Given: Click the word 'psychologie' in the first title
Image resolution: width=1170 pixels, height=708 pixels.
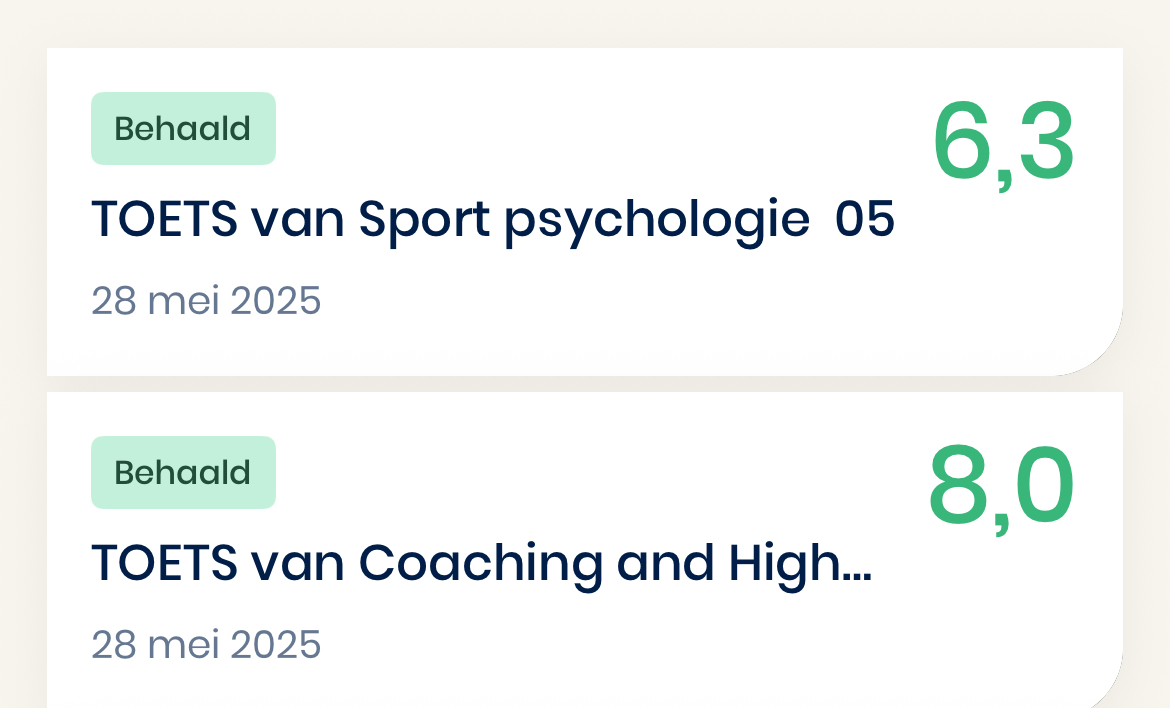Looking at the screenshot, I should [657, 222].
